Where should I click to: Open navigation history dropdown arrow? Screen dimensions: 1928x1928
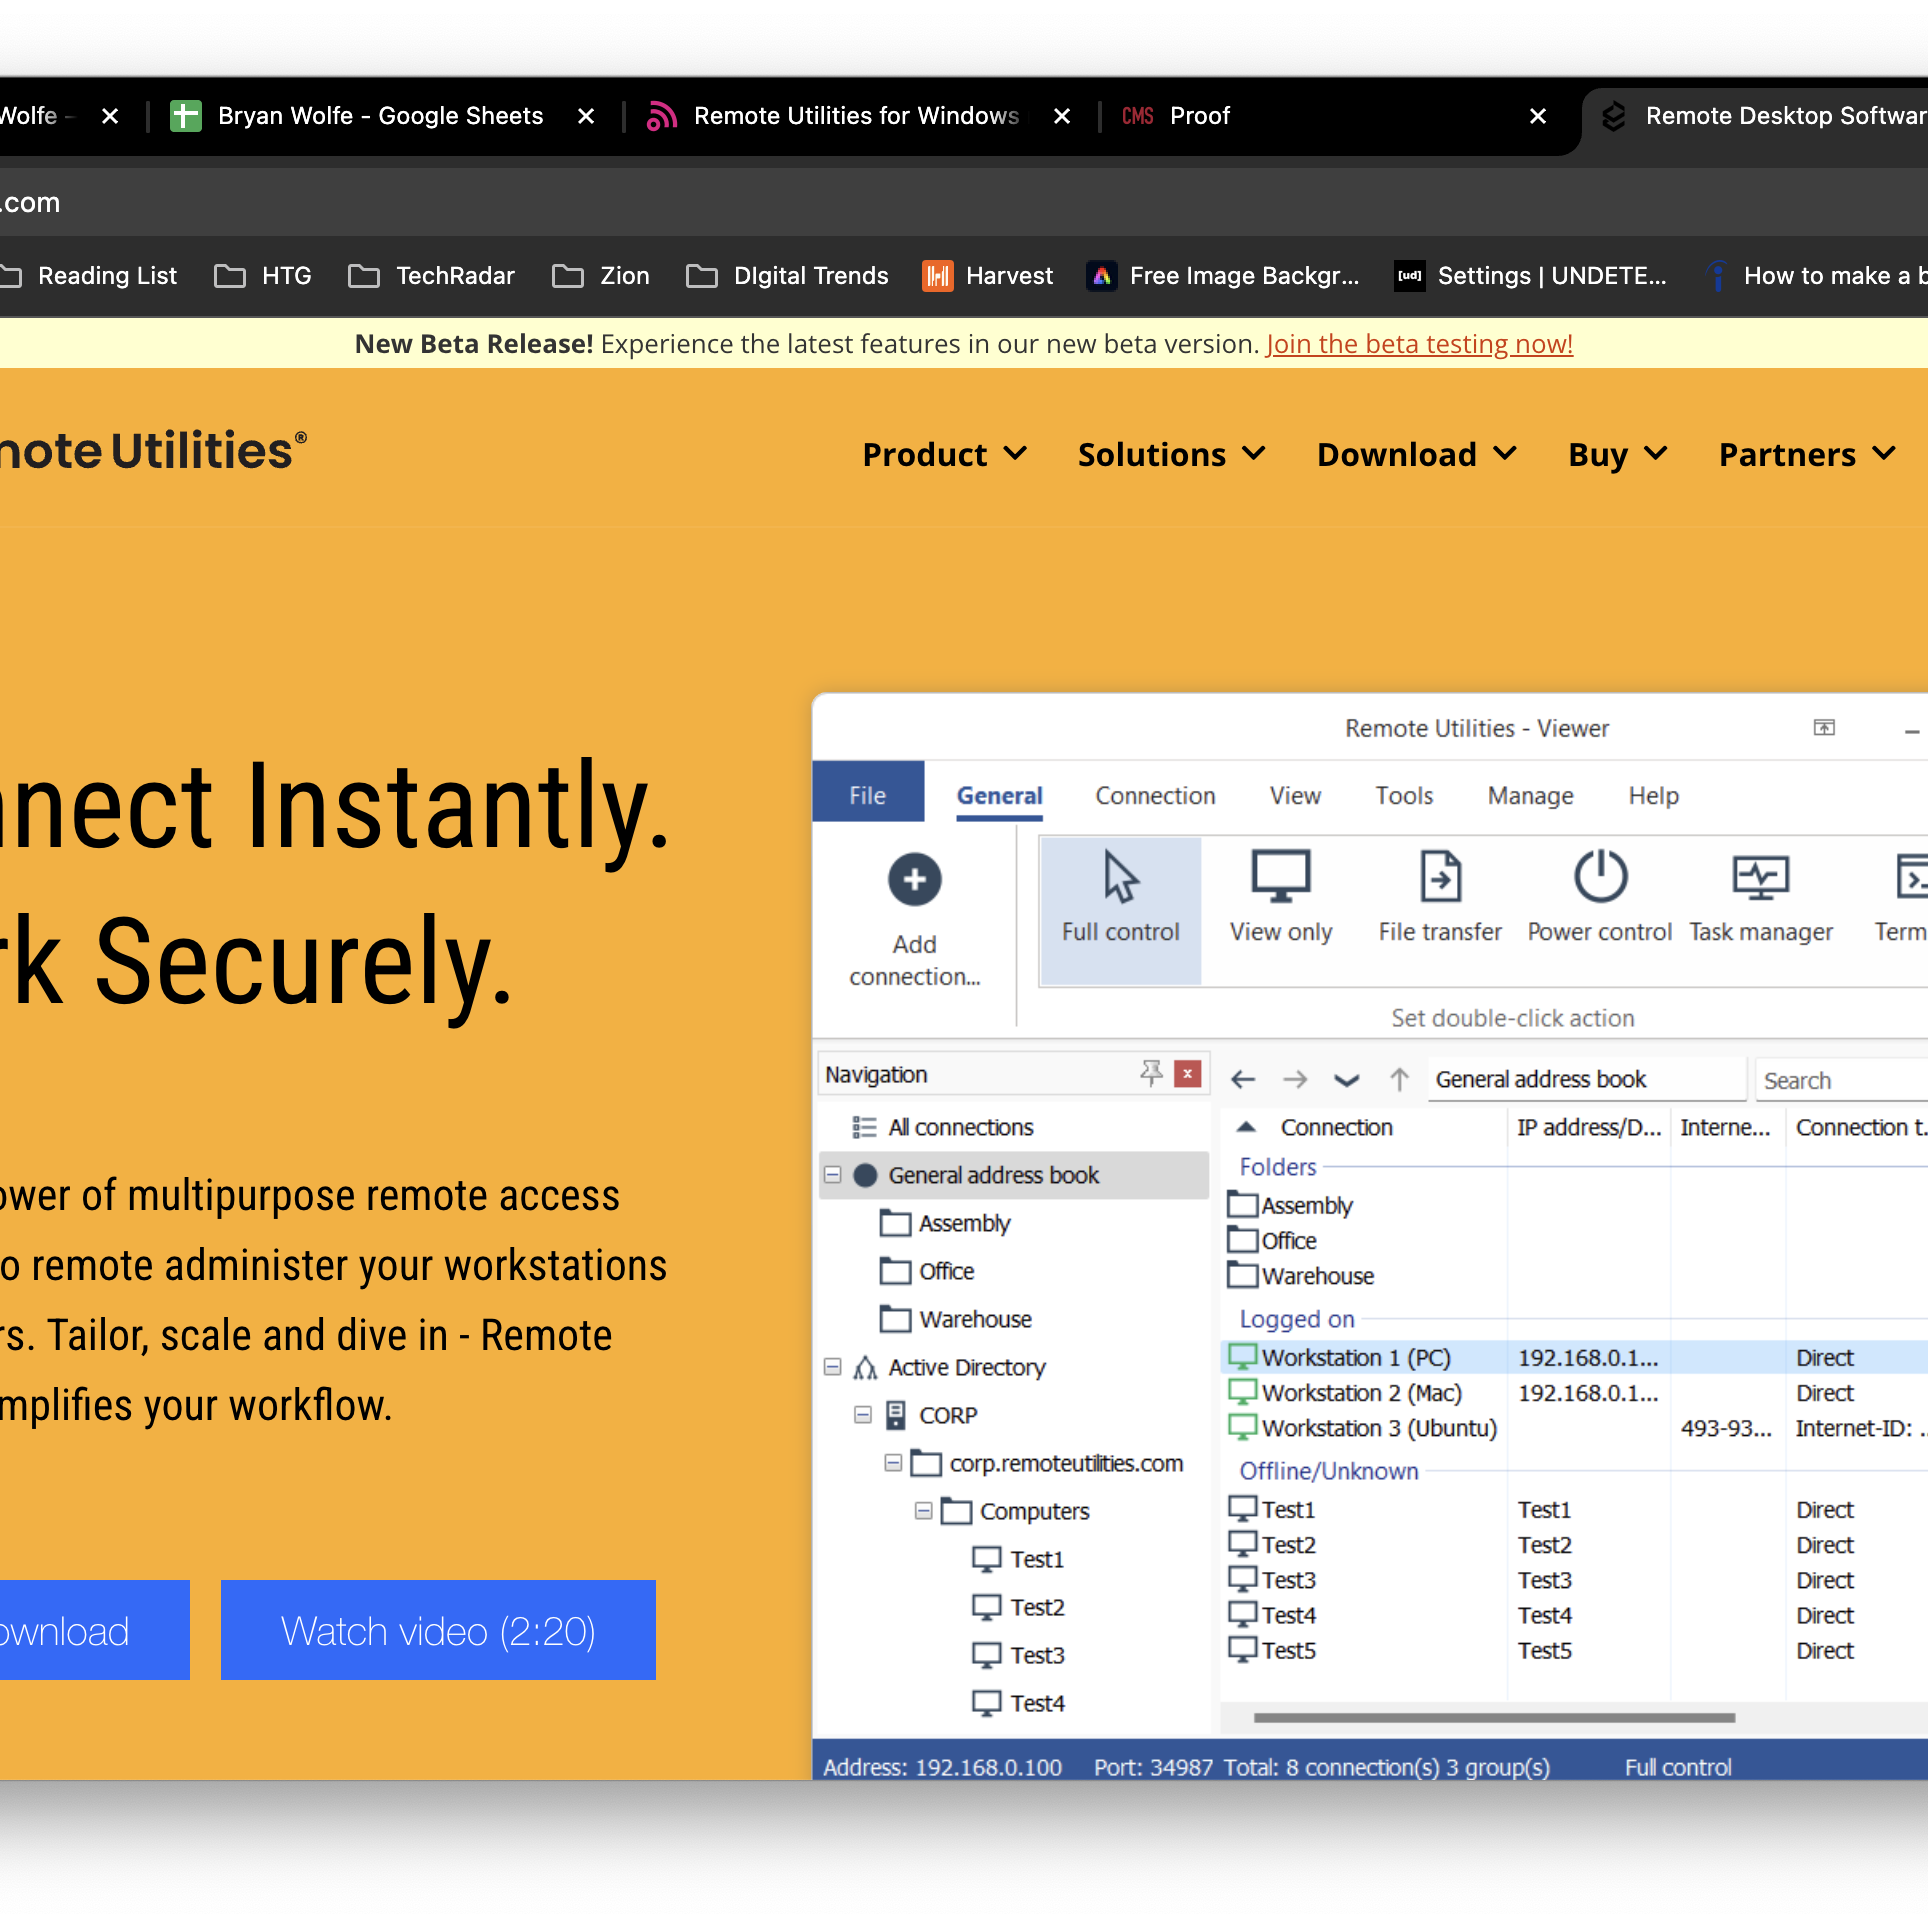pyautogui.click(x=1347, y=1080)
